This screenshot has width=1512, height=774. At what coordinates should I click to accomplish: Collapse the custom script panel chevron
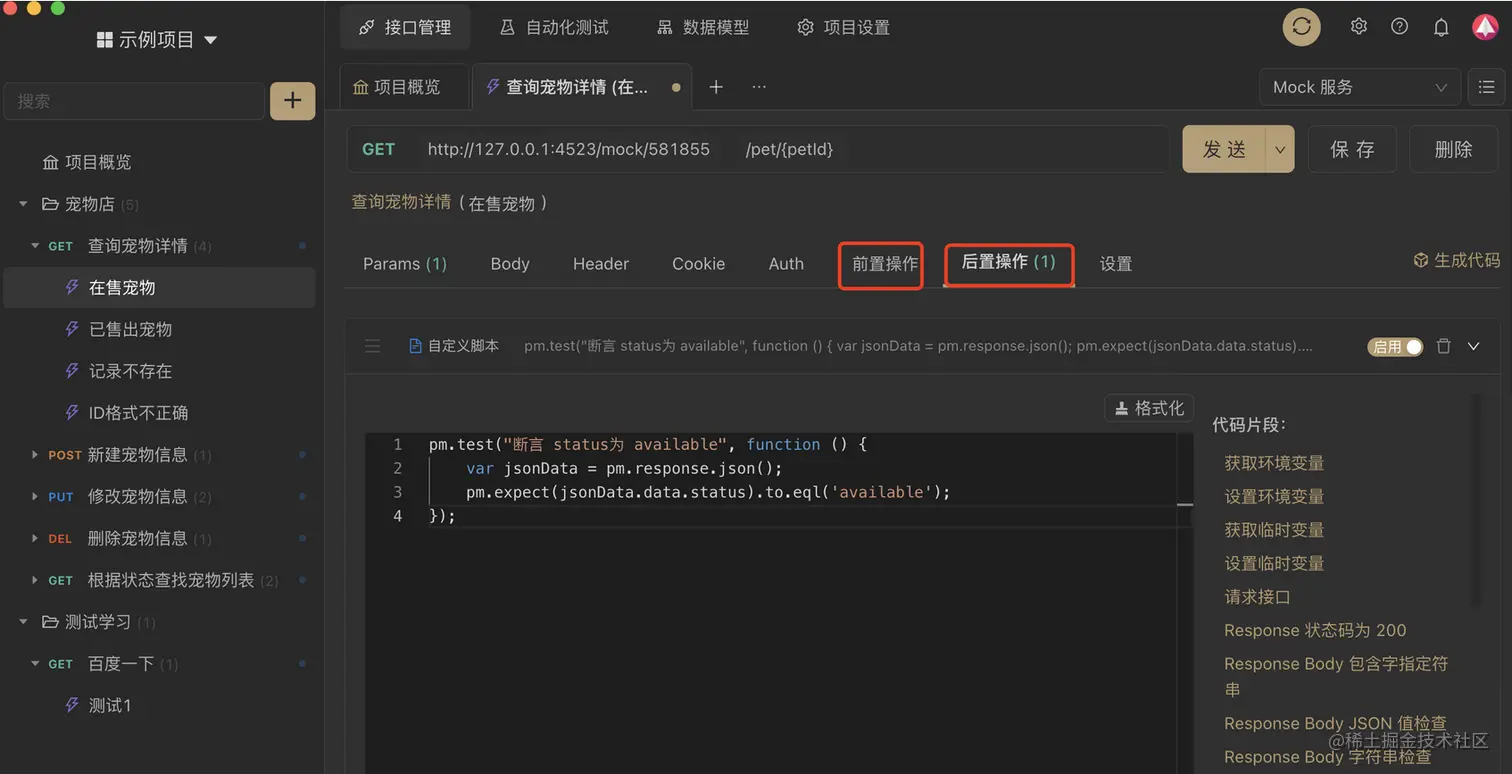tap(1473, 346)
